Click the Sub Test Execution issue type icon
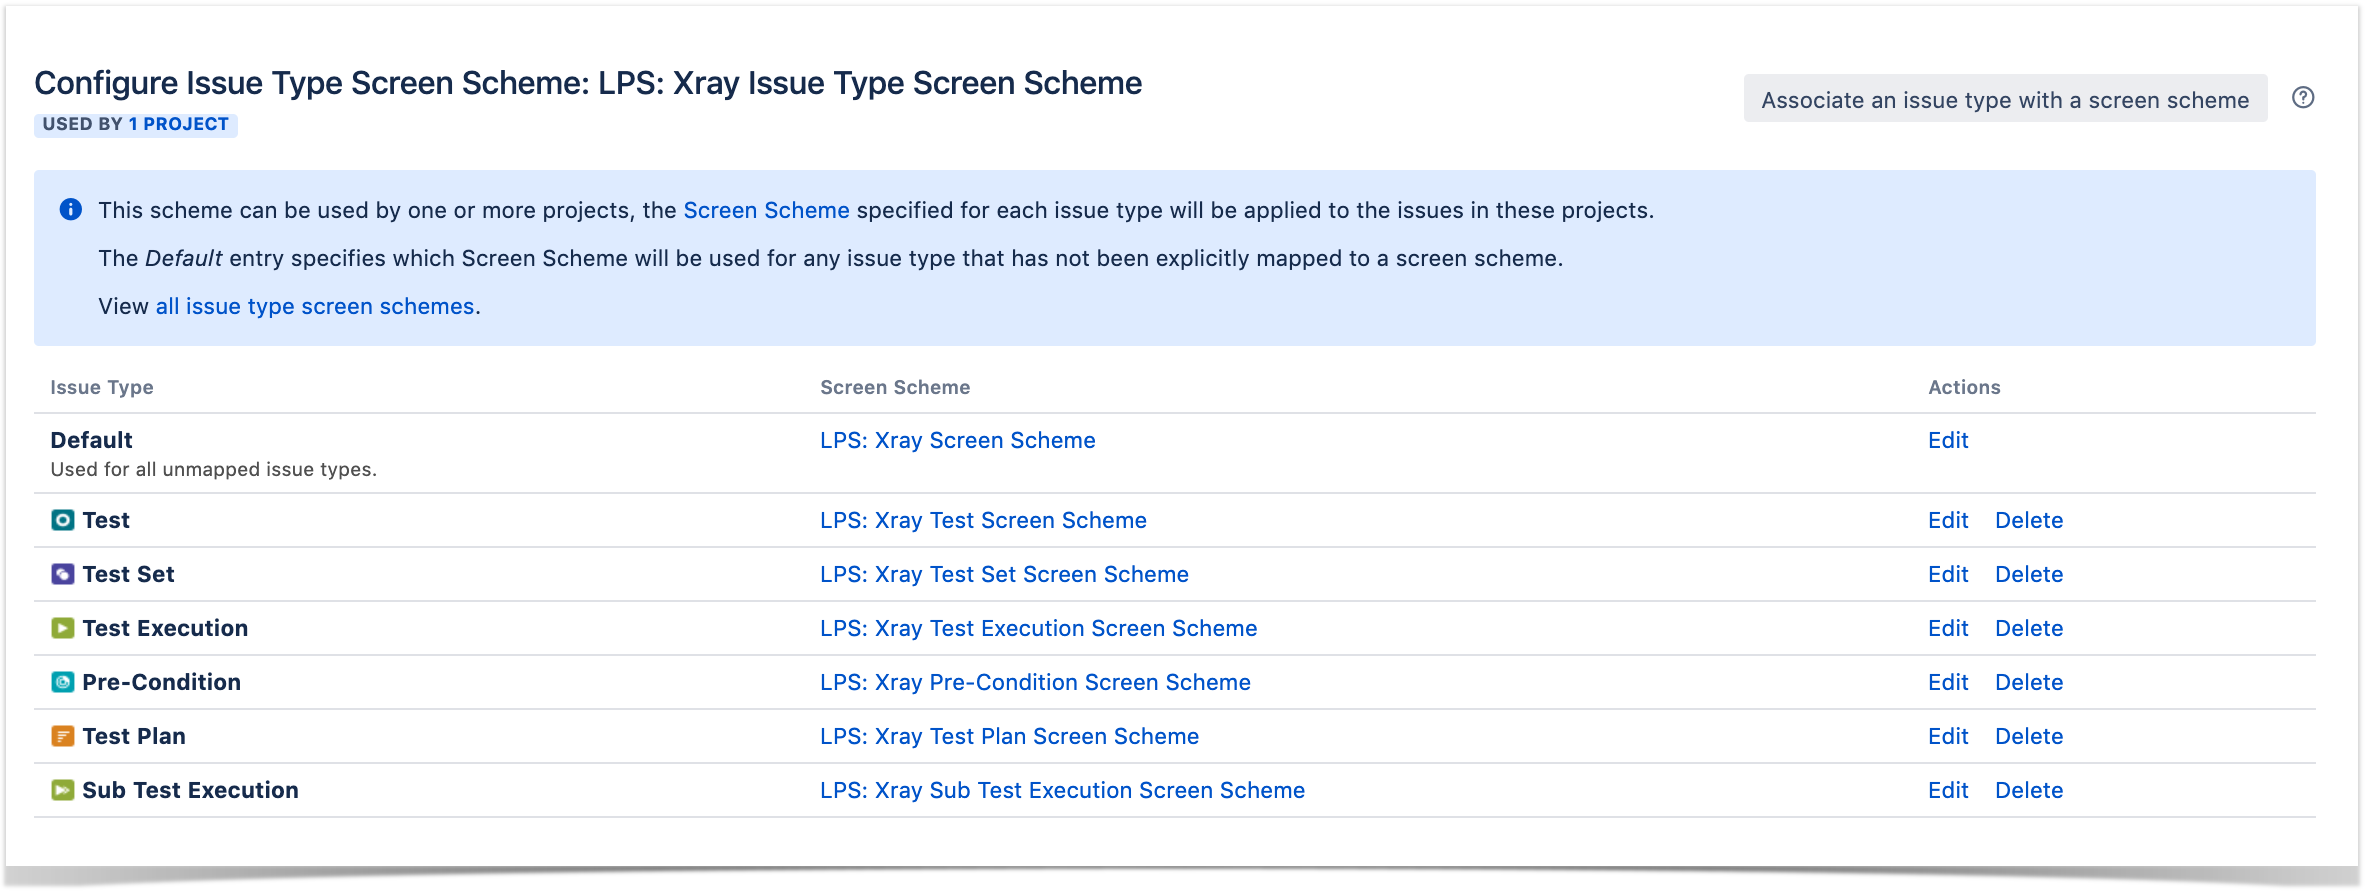 (63, 790)
